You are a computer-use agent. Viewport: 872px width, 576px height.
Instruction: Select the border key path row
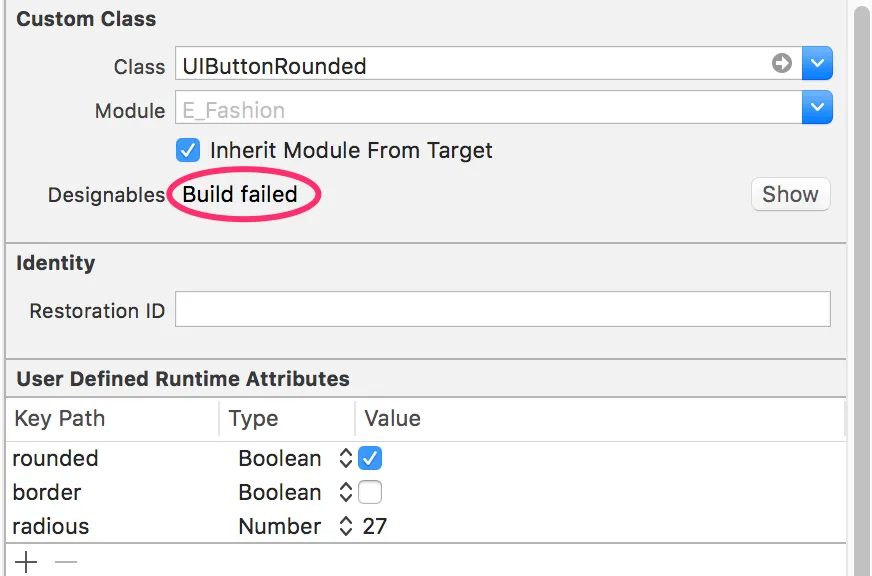point(47,493)
